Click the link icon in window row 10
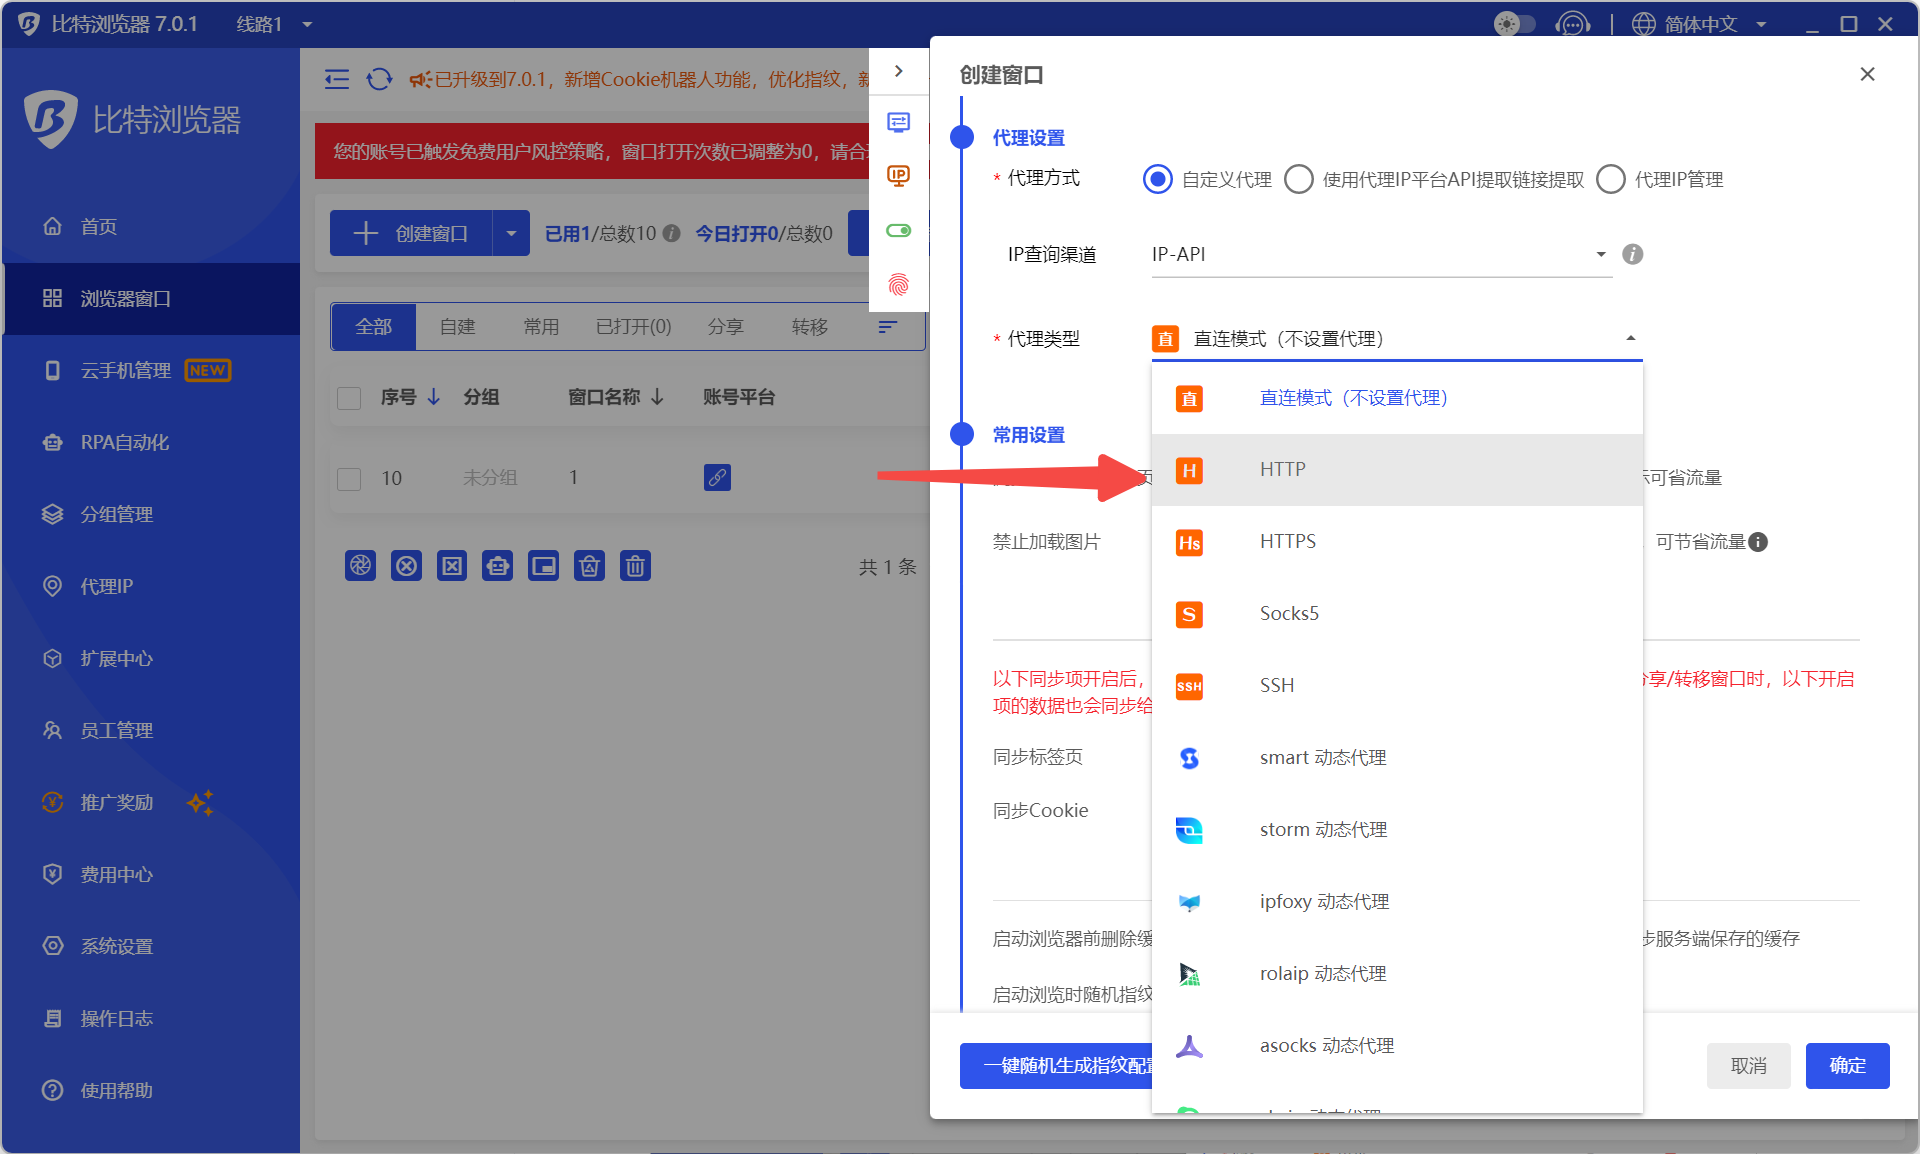Image resolution: width=1920 pixels, height=1154 pixels. coord(717,478)
